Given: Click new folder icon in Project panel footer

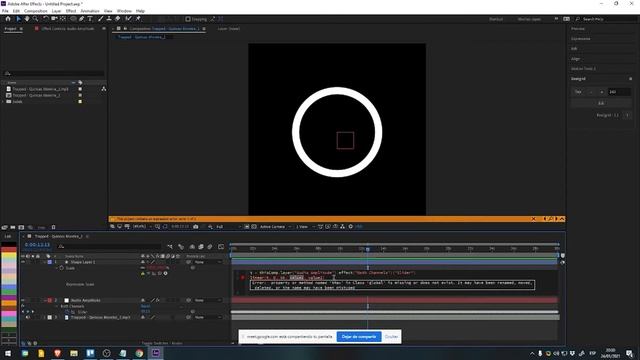Looking at the screenshot, I should pos(13,227).
